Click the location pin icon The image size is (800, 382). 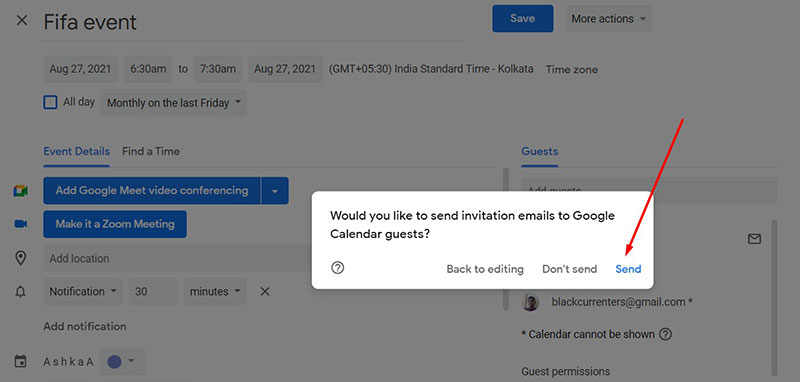20,258
